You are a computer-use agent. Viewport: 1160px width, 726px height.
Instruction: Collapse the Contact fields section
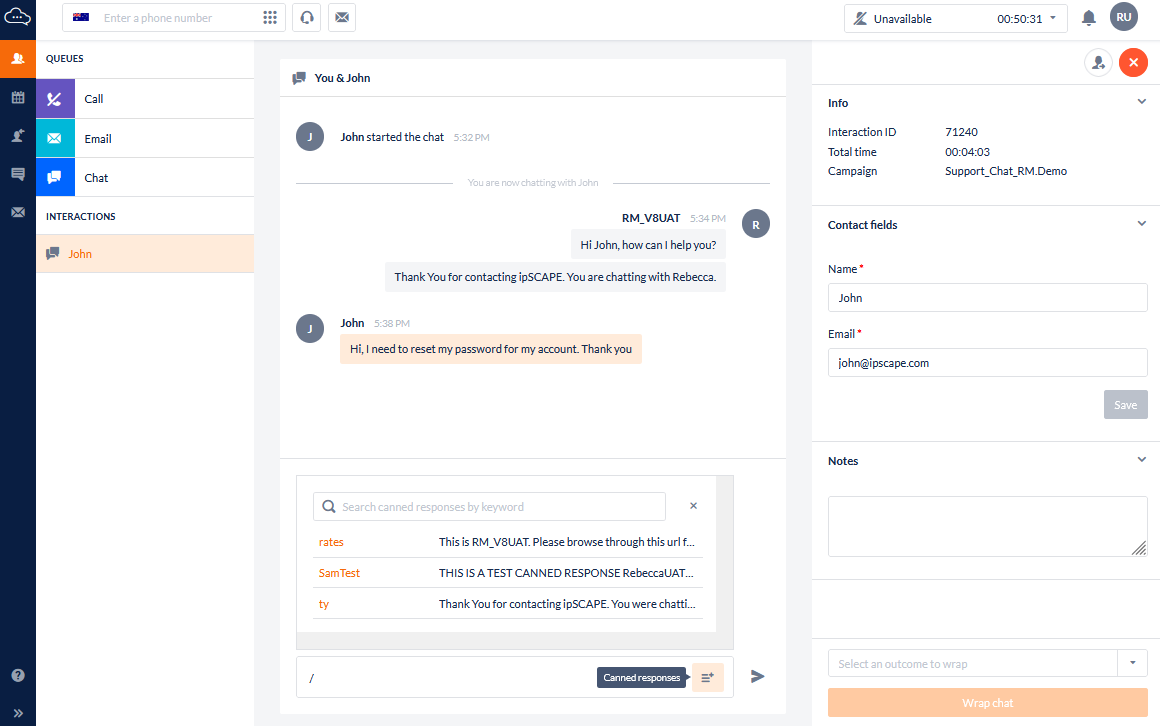click(x=1141, y=224)
